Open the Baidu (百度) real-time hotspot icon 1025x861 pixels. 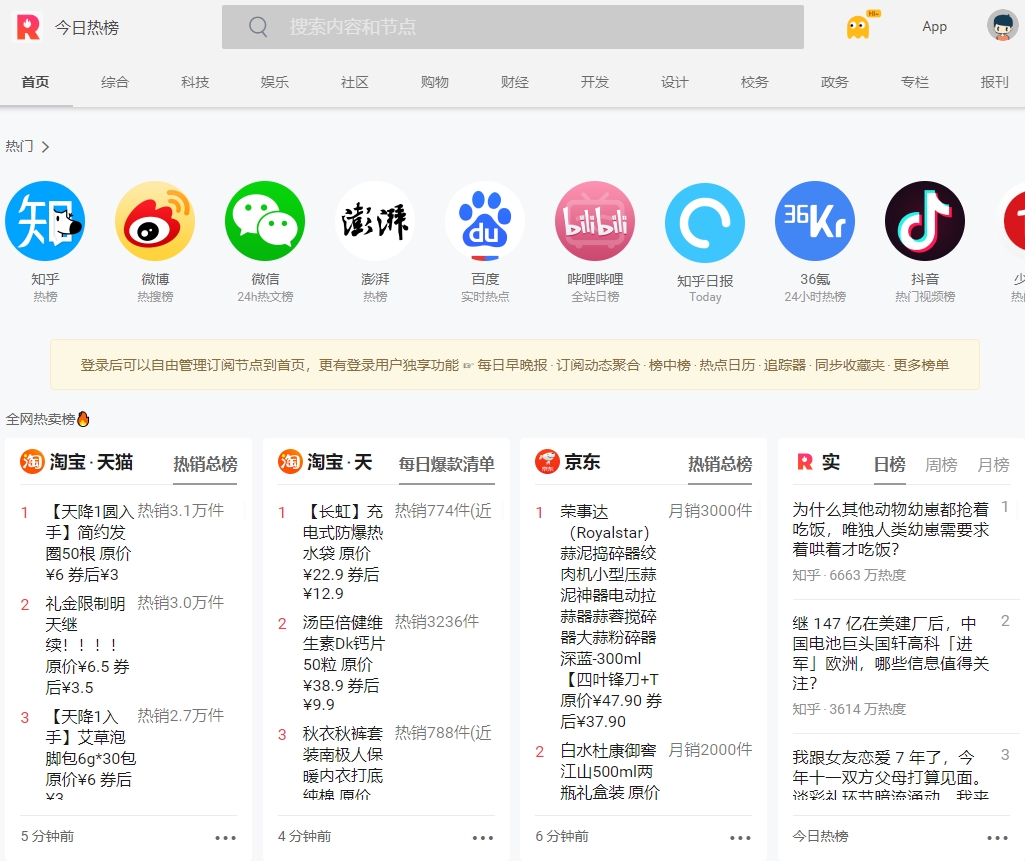[485, 221]
